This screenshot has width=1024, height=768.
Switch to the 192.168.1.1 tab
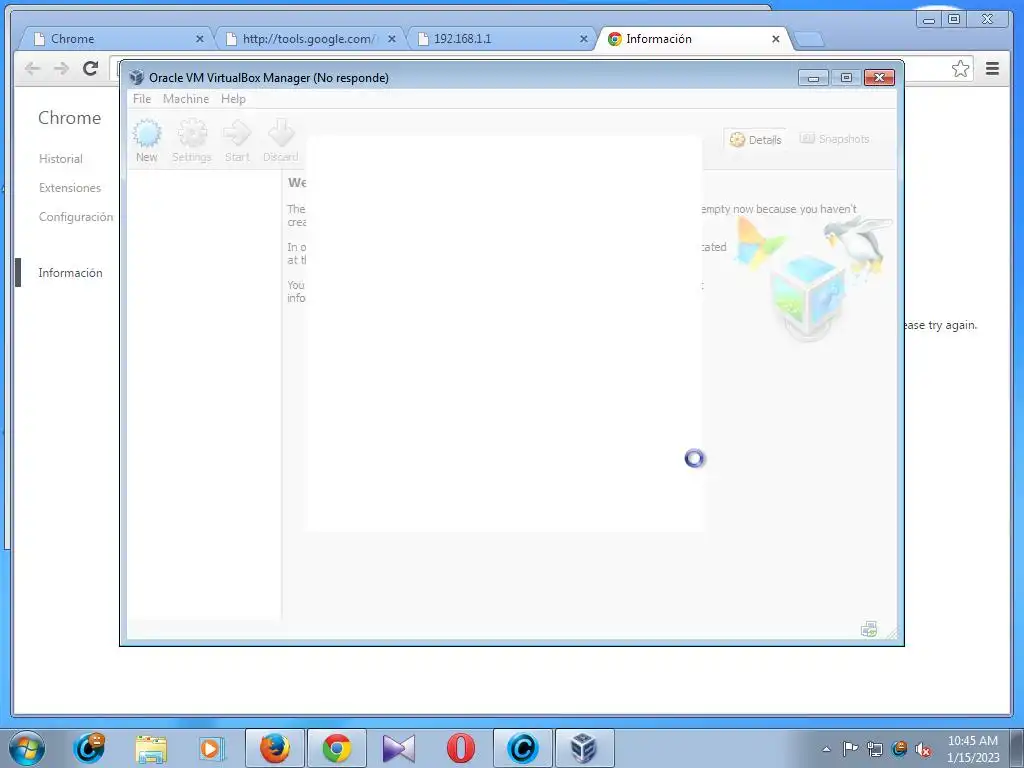click(503, 39)
